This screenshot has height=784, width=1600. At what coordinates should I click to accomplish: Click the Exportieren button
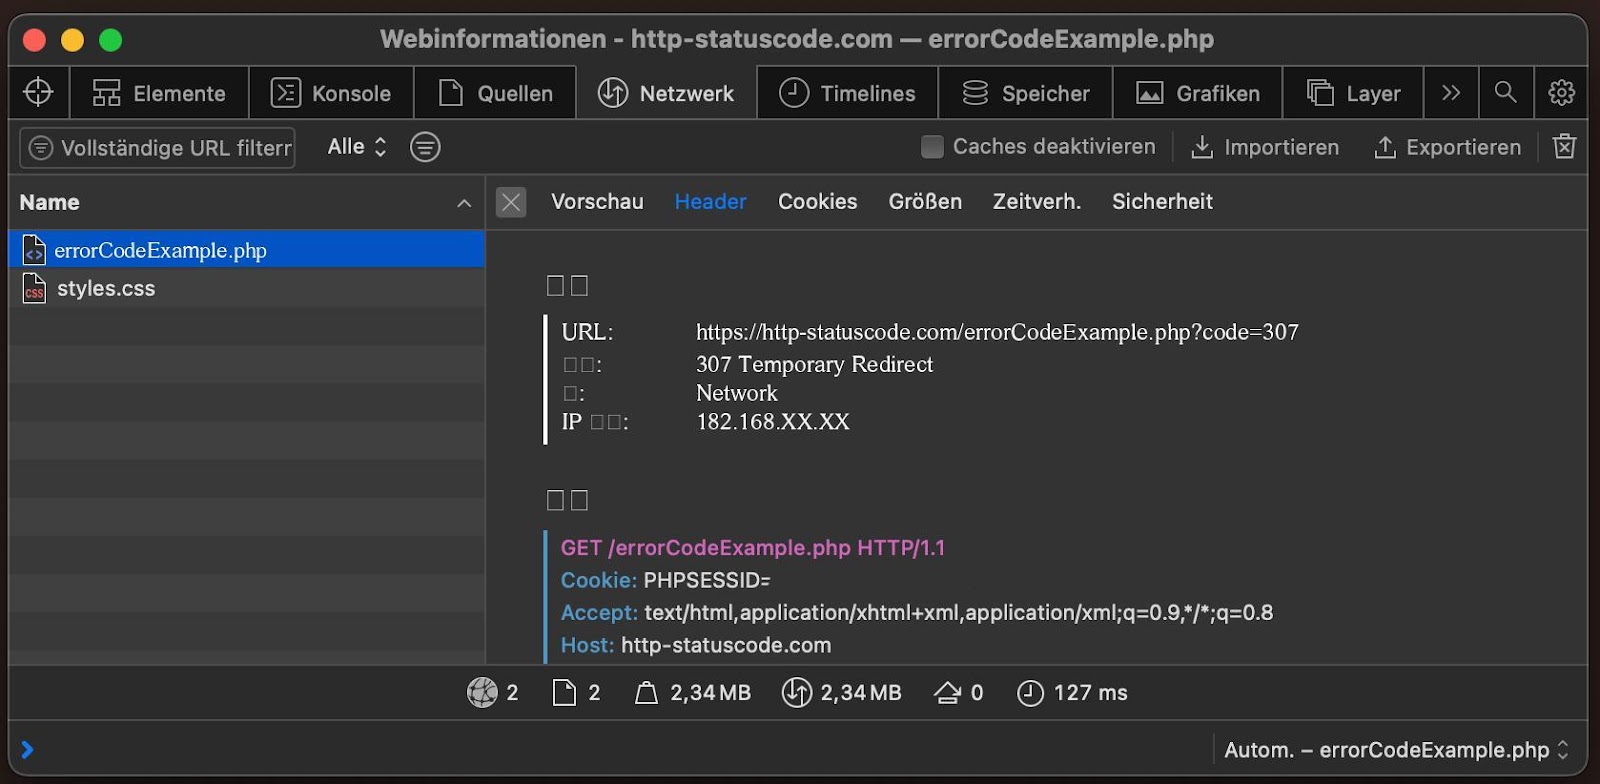(1447, 147)
